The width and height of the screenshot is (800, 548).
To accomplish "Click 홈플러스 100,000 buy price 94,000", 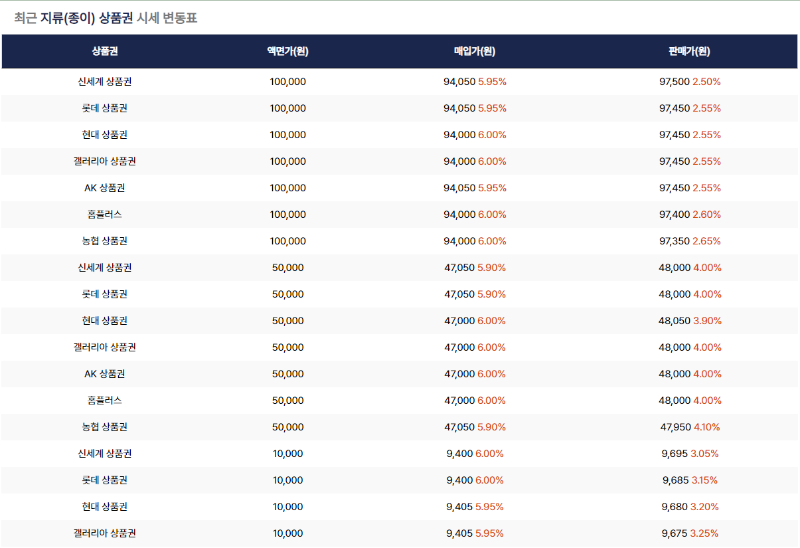I will [x=459, y=214].
